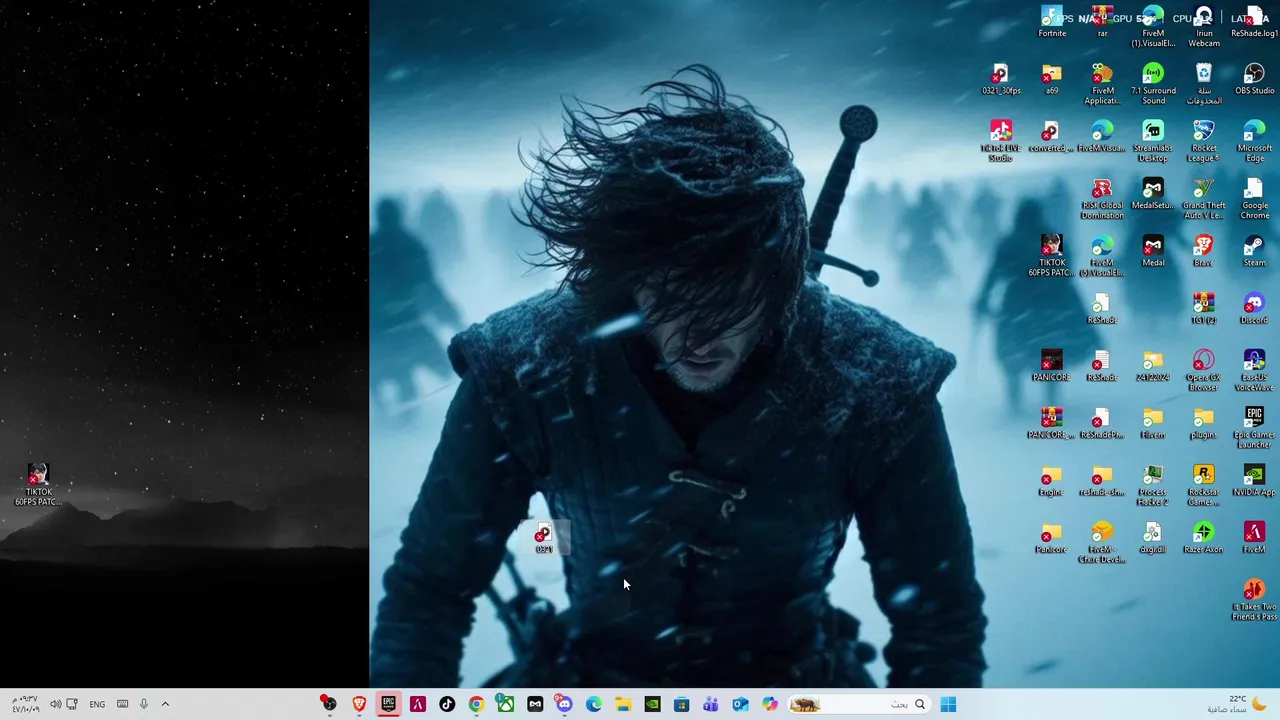Open the volume speaker tray icon
Viewport: 1280px width, 720px height.
point(55,704)
